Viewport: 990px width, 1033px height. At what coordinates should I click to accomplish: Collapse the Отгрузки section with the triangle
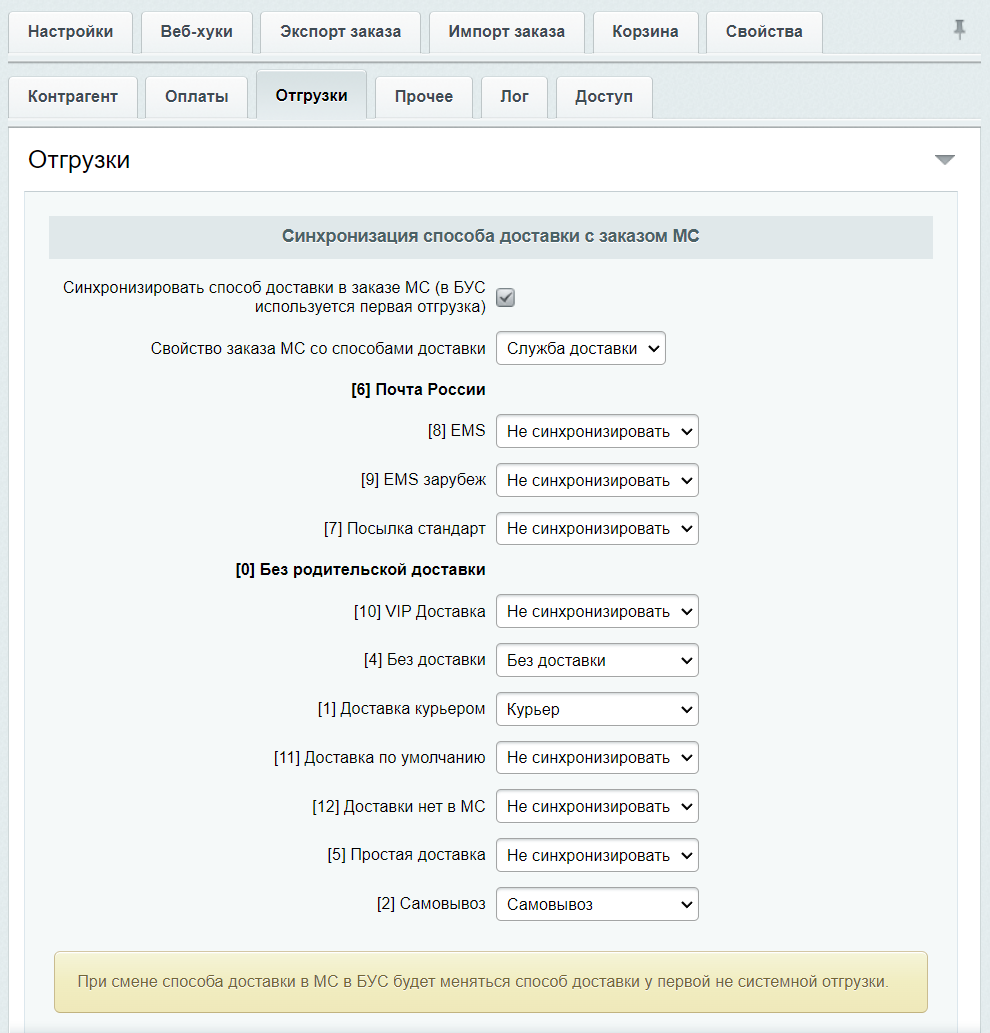pos(944,160)
